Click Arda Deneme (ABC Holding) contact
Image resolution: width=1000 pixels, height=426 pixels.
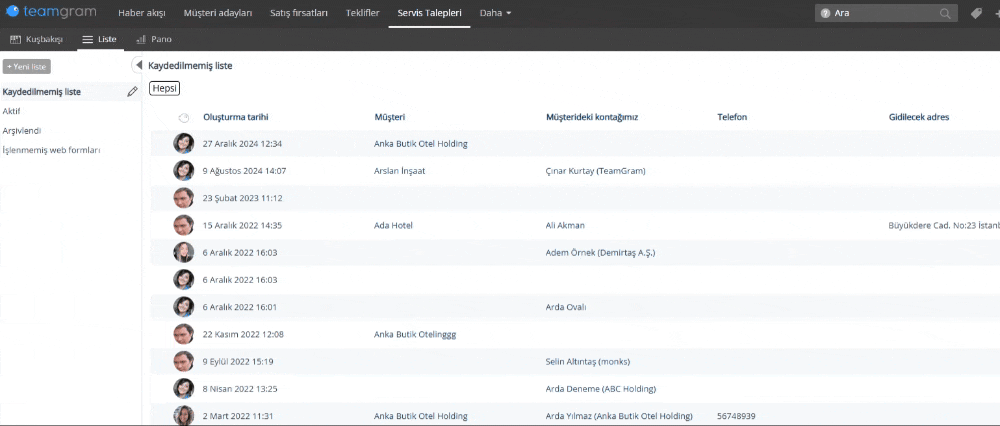click(601, 388)
